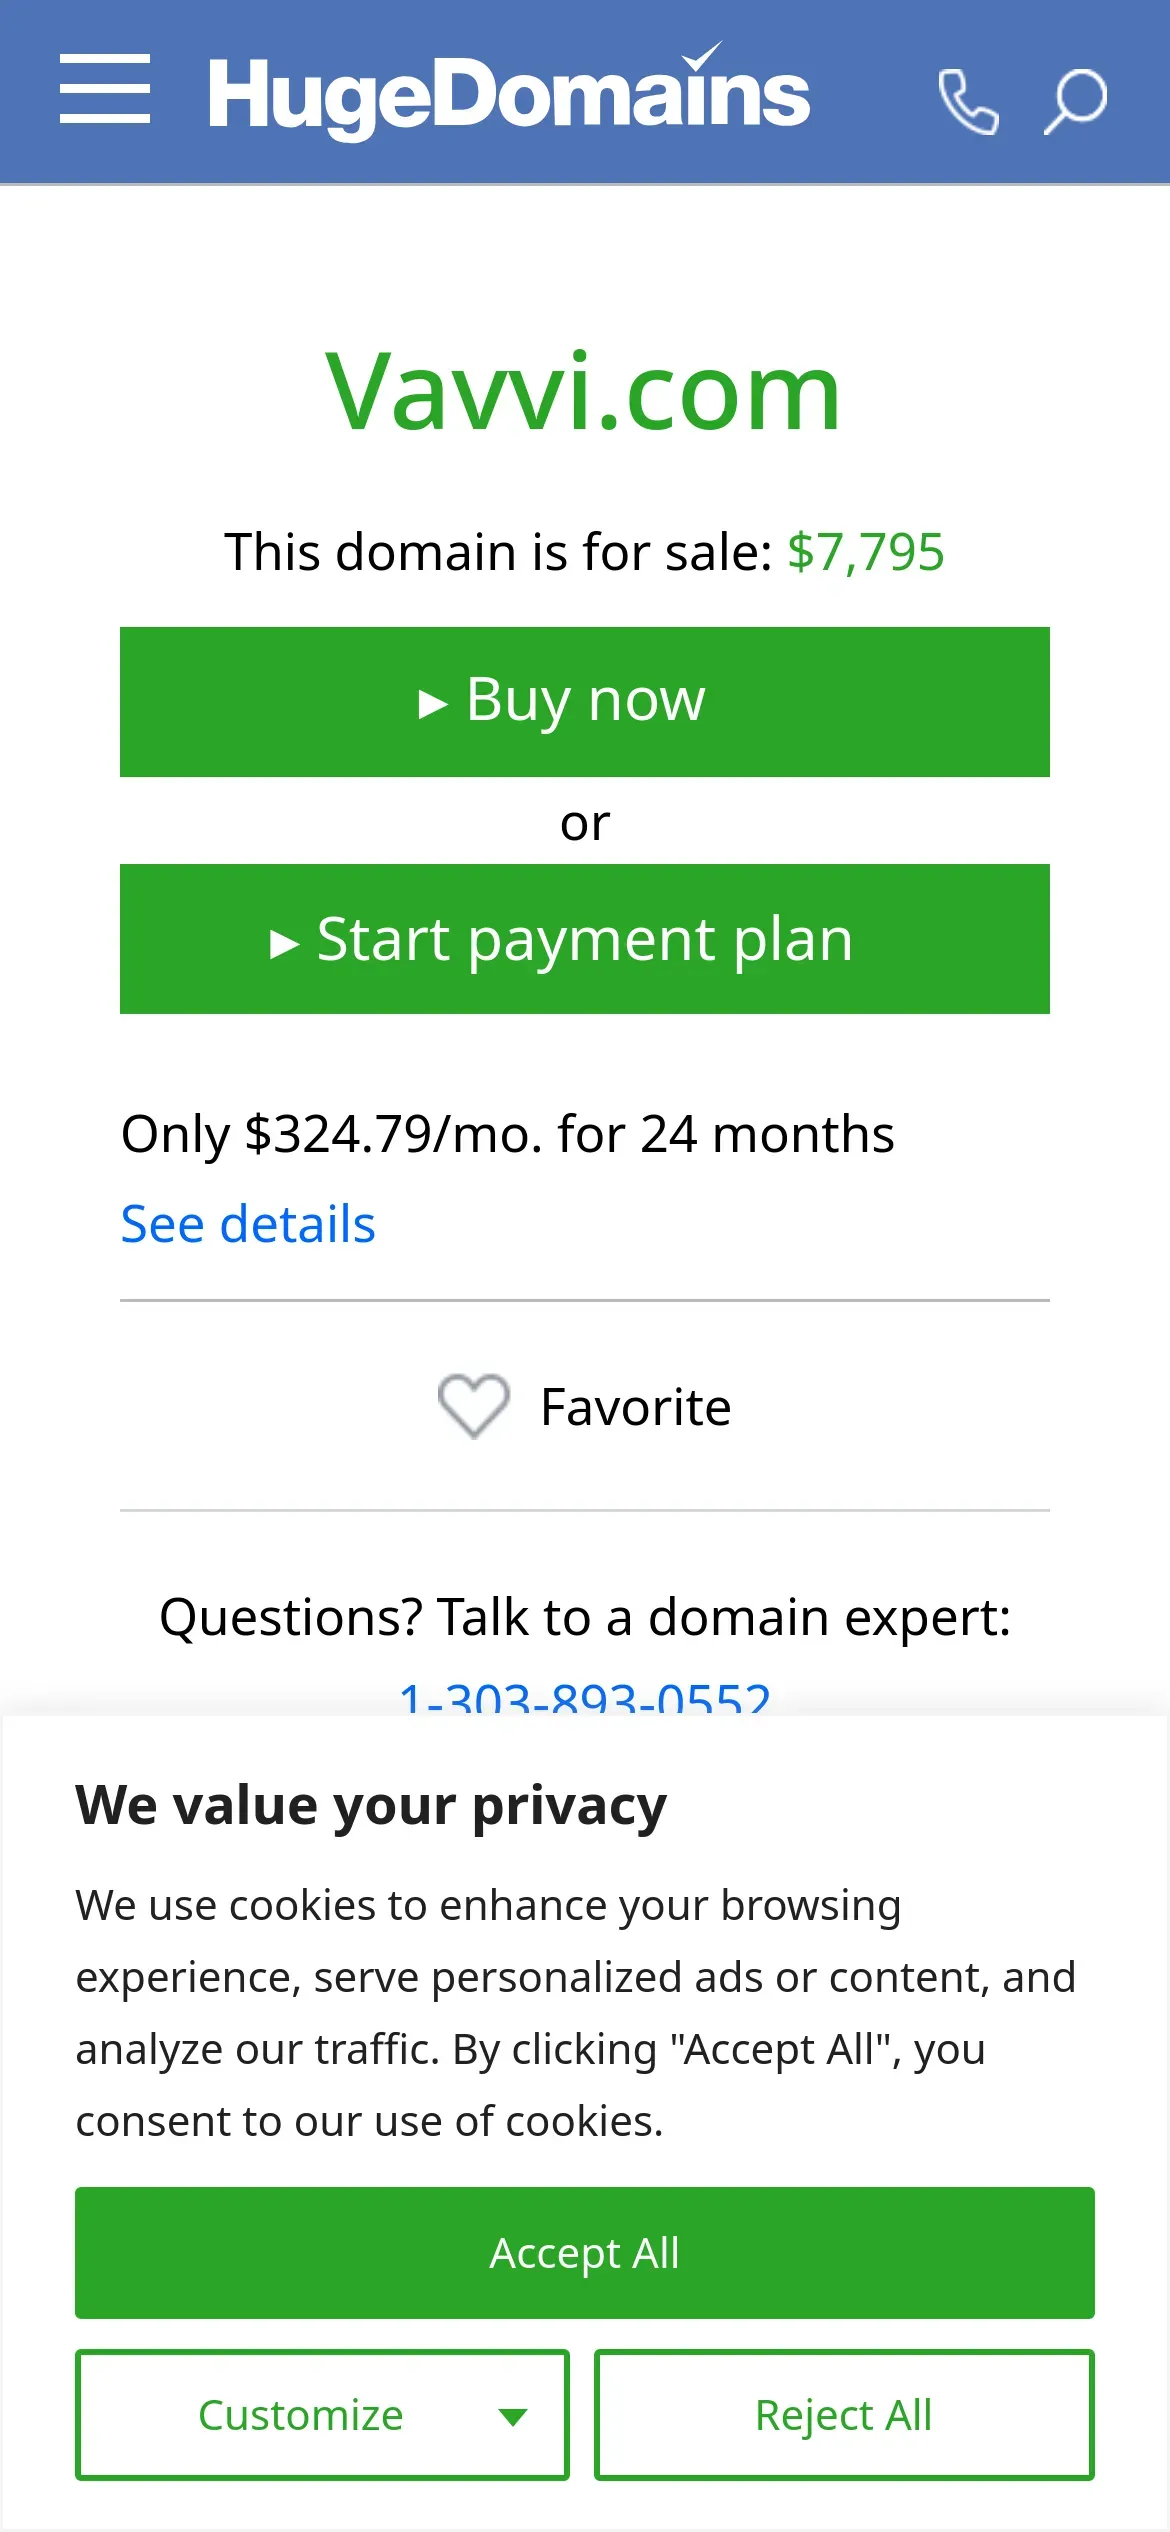Expand the Customize cookie options
The width and height of the screenshot is (1170, 2532).
300,2415
